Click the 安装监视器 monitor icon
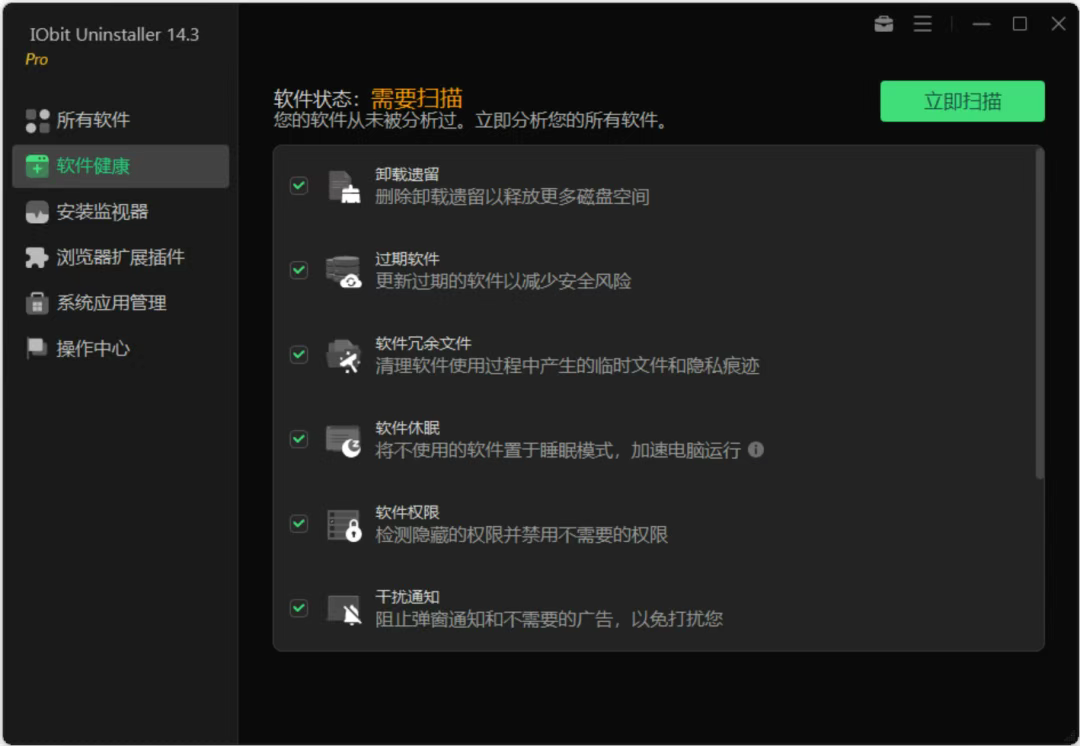Image resolution: width=1080 pixels, height=746 pixels. click(37, 212)
